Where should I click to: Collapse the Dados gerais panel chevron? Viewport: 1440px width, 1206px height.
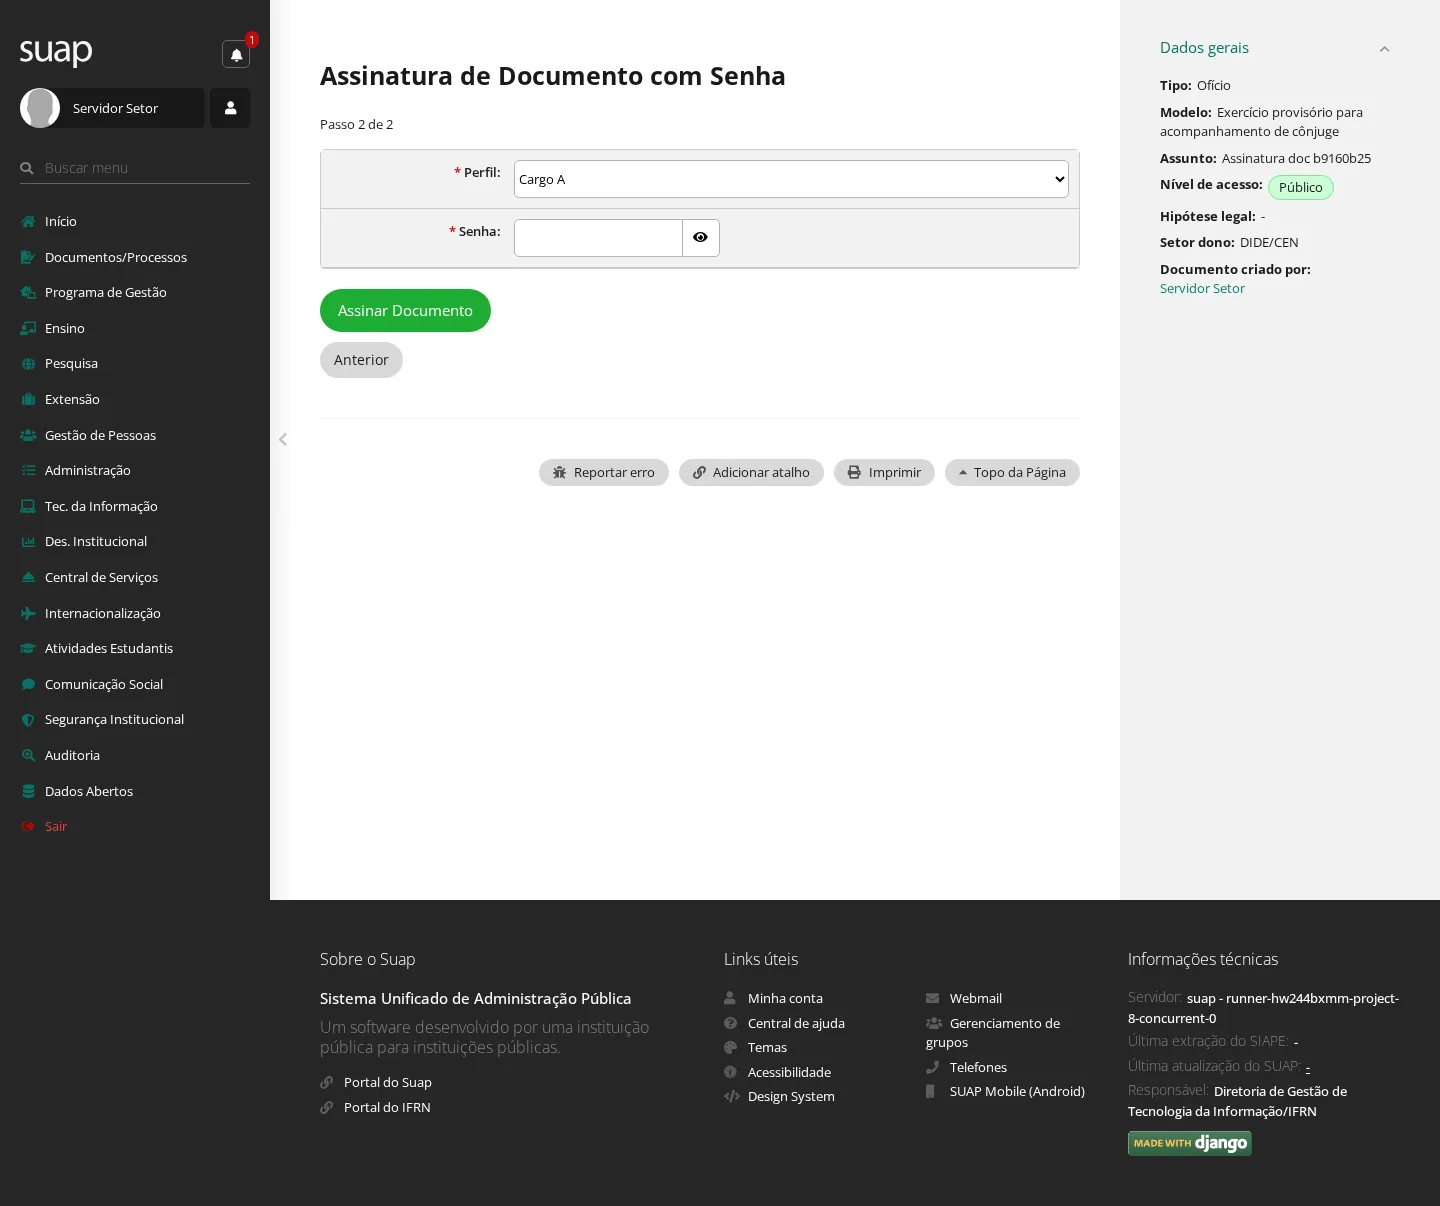pos(1384,49)
